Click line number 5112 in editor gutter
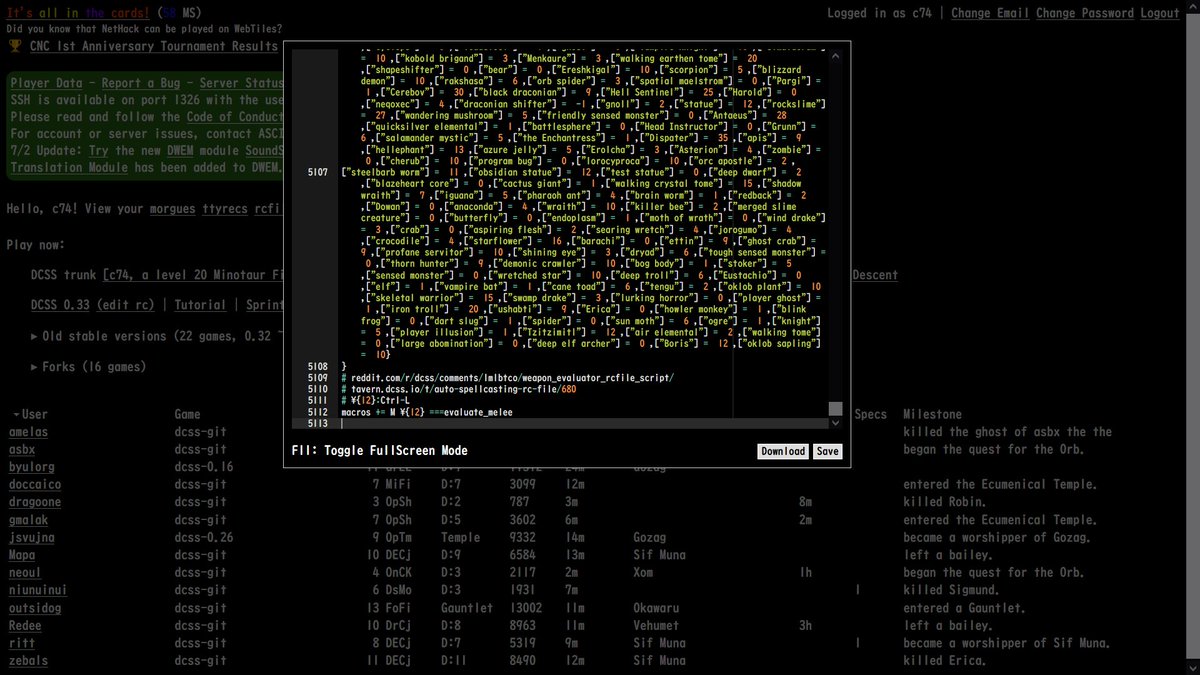 [x=318, y=412]
